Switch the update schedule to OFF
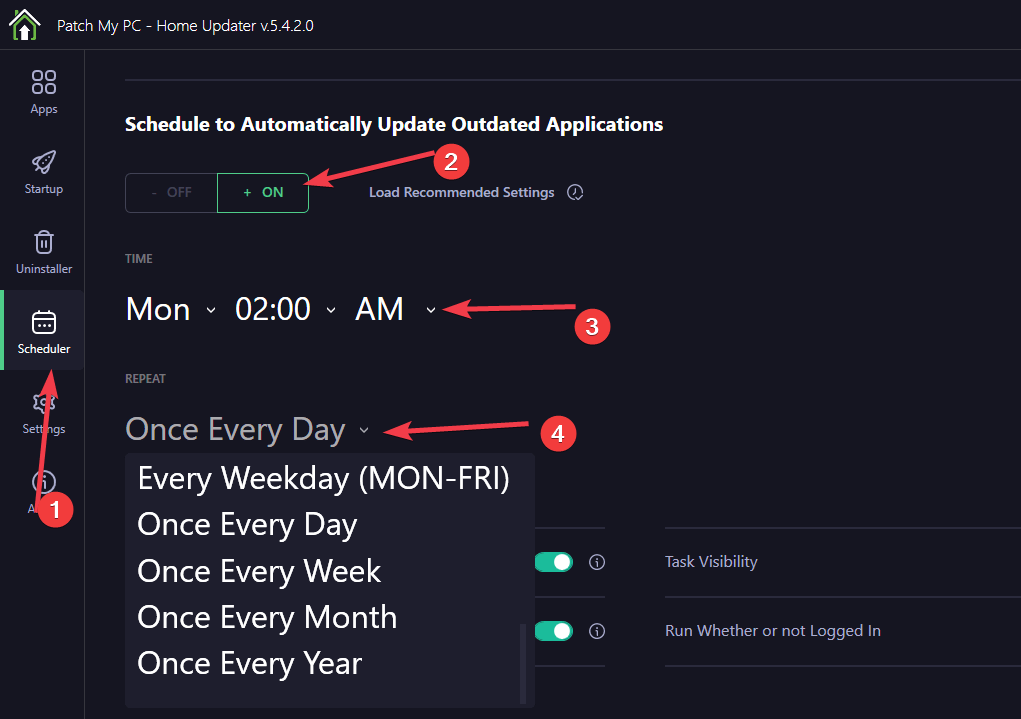This screenshot has width=1021, height=719. point(171,192)
